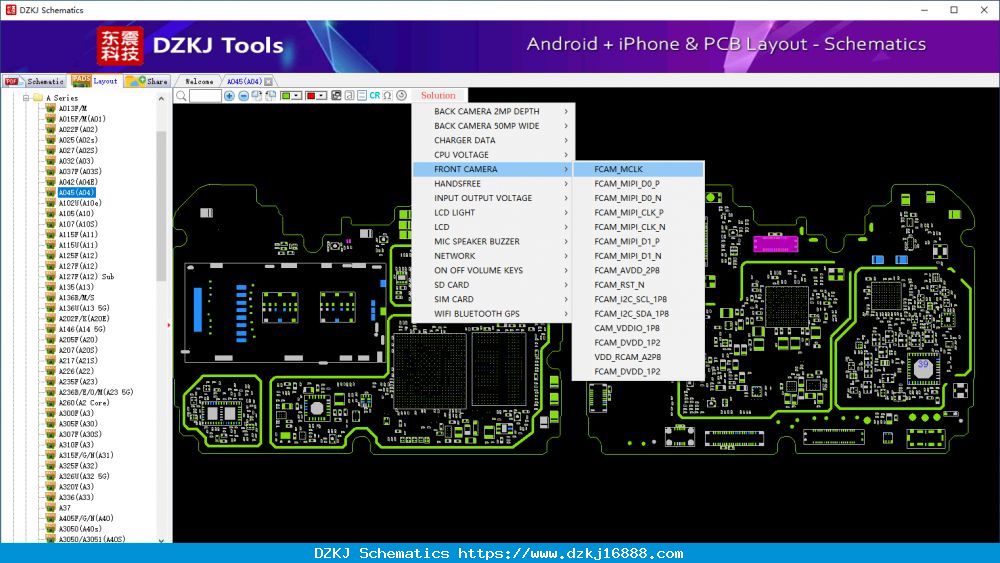Open the SD CARD submenu

pos(493,285)
